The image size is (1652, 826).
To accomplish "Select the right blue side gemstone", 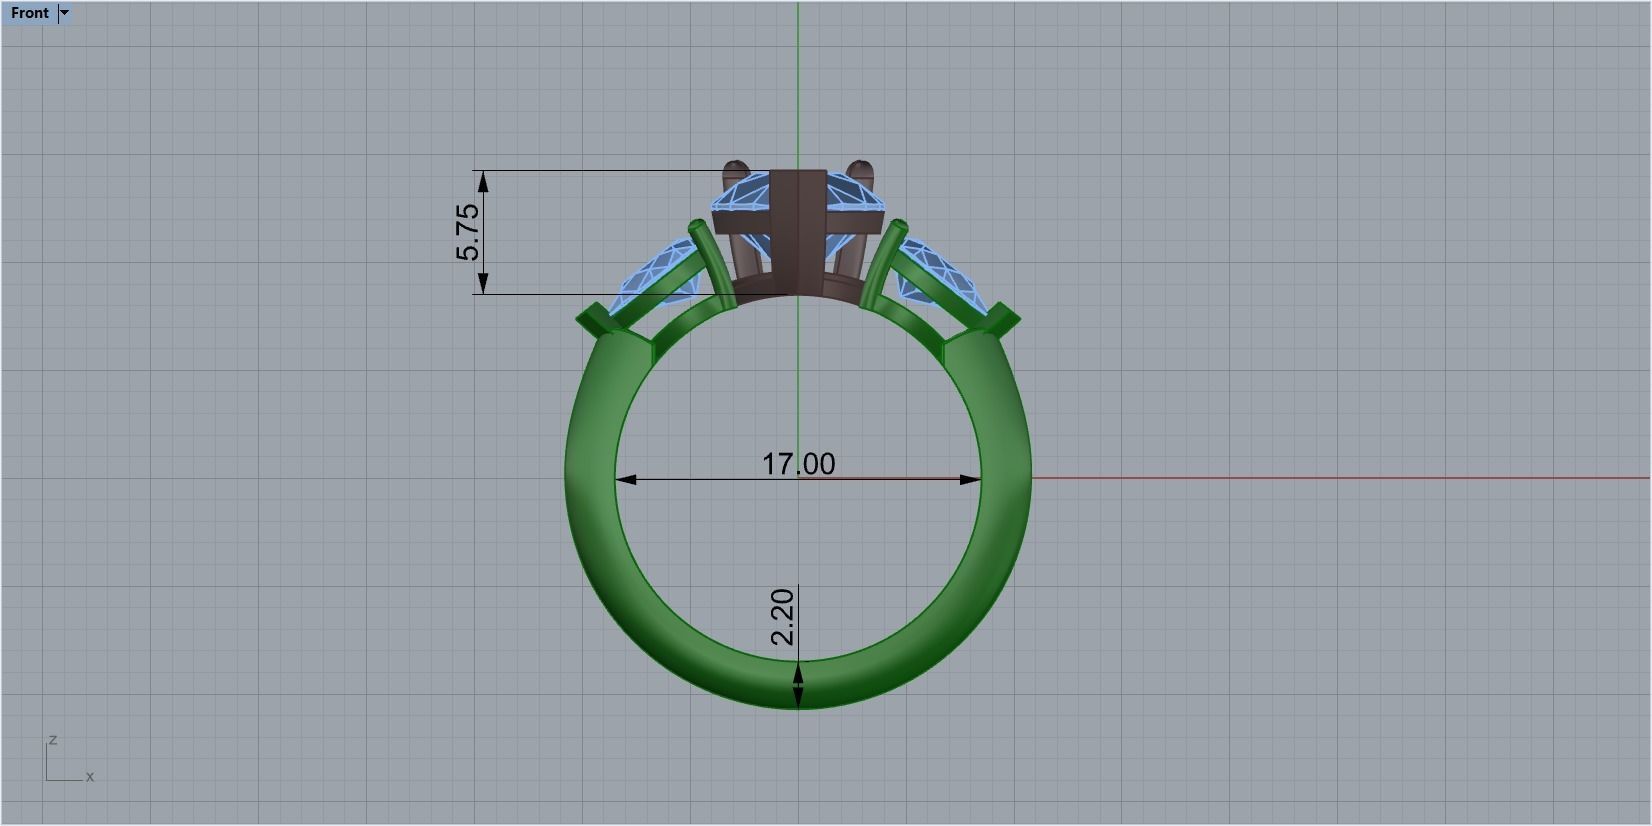I will point(942,273).
